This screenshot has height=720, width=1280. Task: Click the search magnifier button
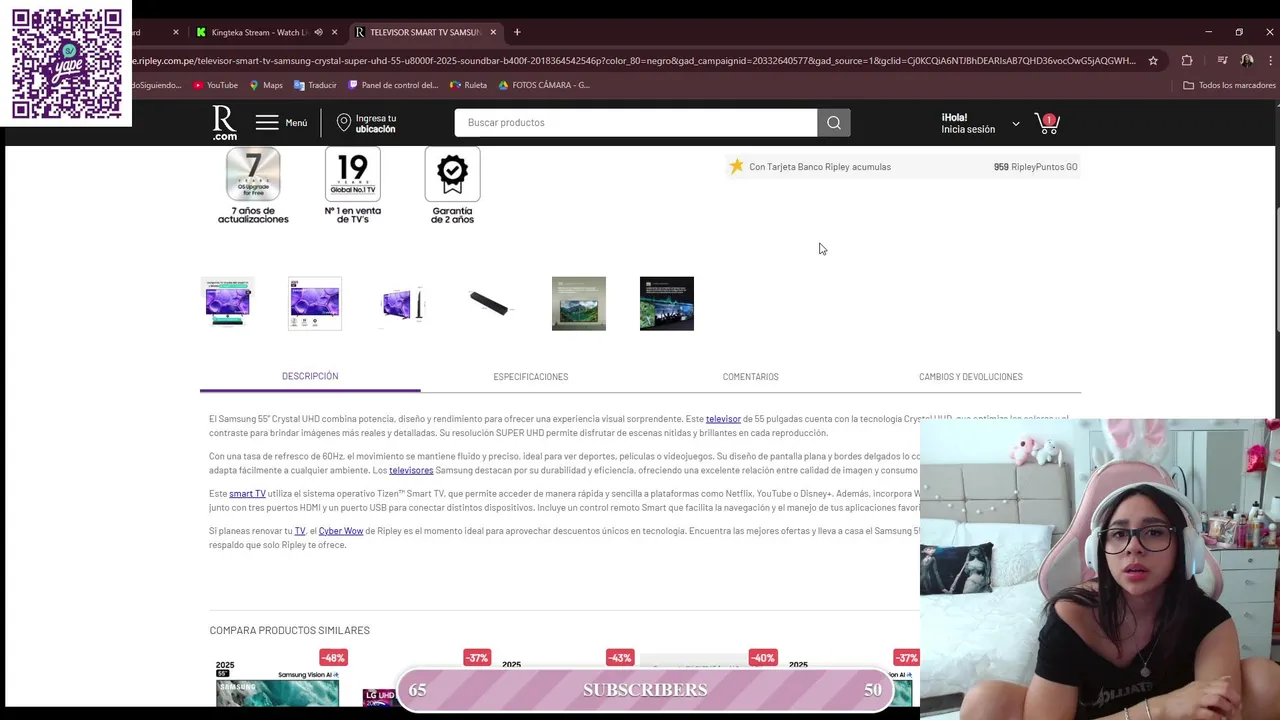[x=834, y=123]
